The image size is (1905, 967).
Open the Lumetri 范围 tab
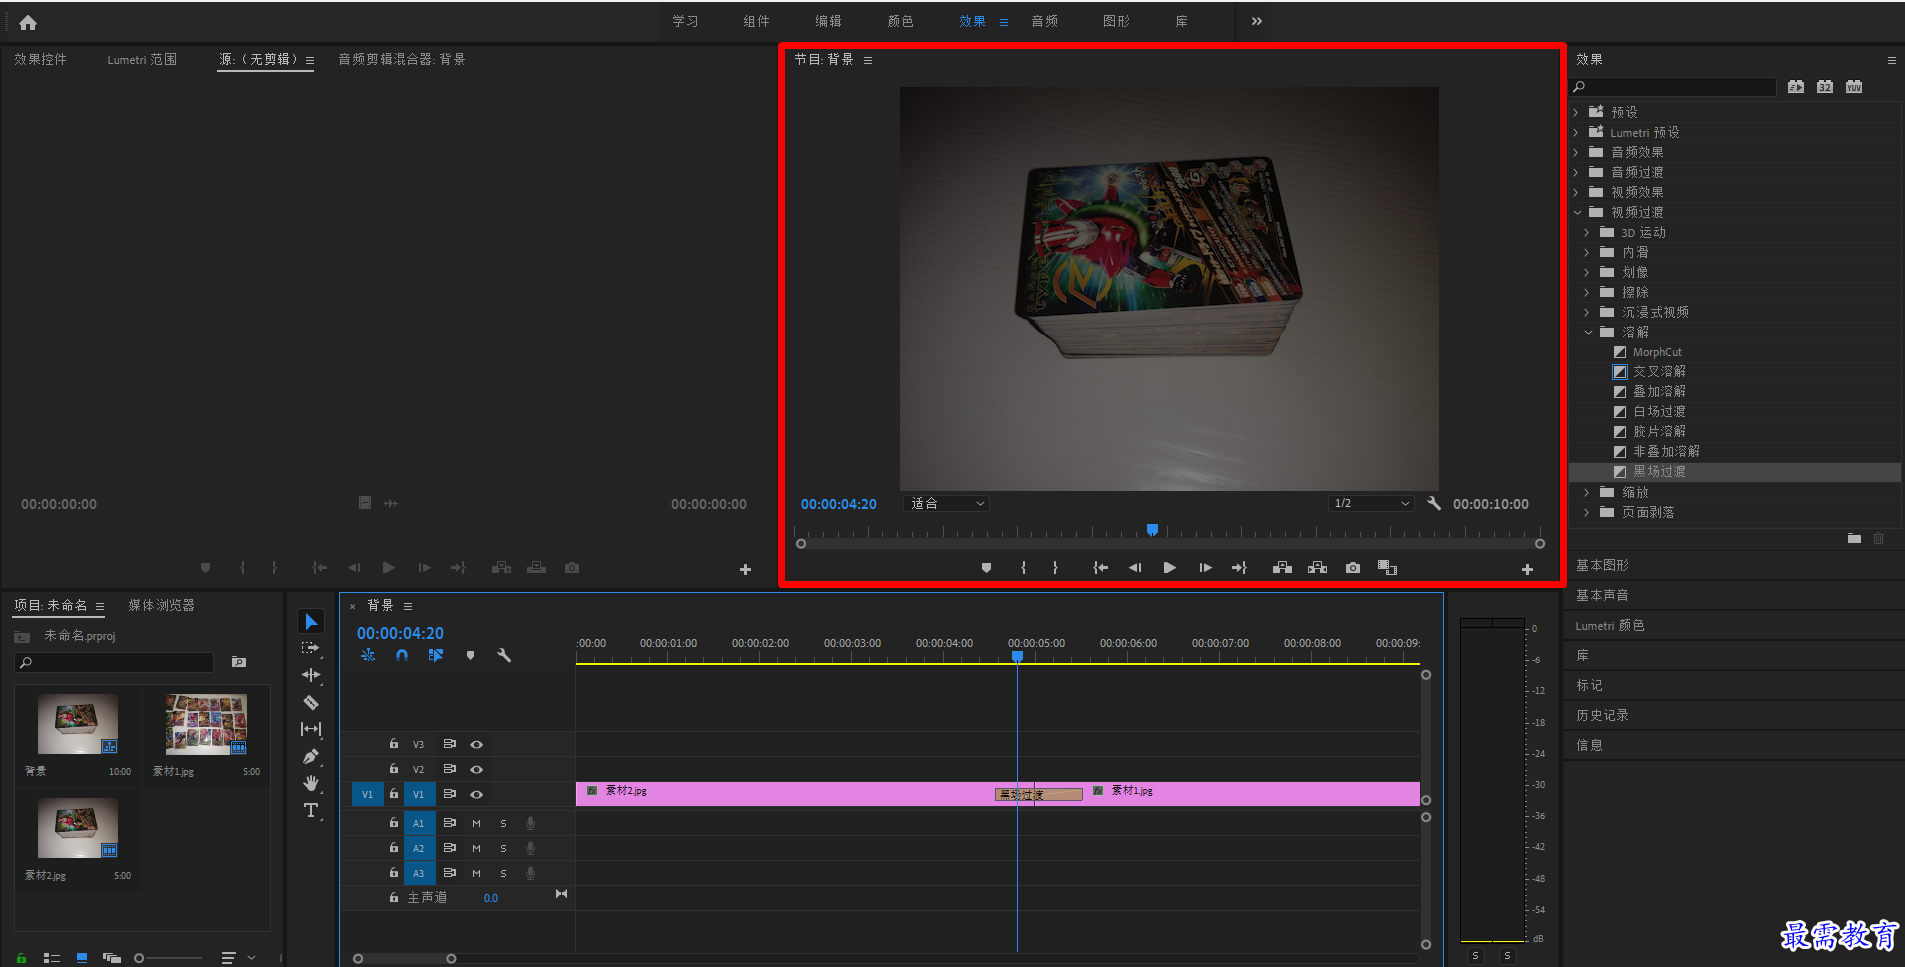pos(142,60)
